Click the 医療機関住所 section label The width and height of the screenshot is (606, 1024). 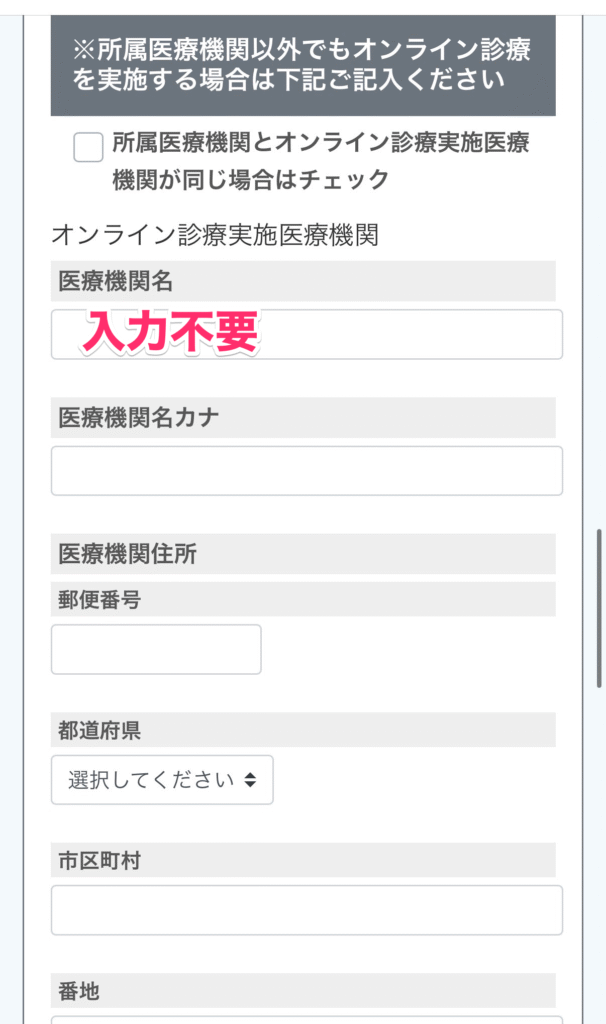click(x=128, y=555)
